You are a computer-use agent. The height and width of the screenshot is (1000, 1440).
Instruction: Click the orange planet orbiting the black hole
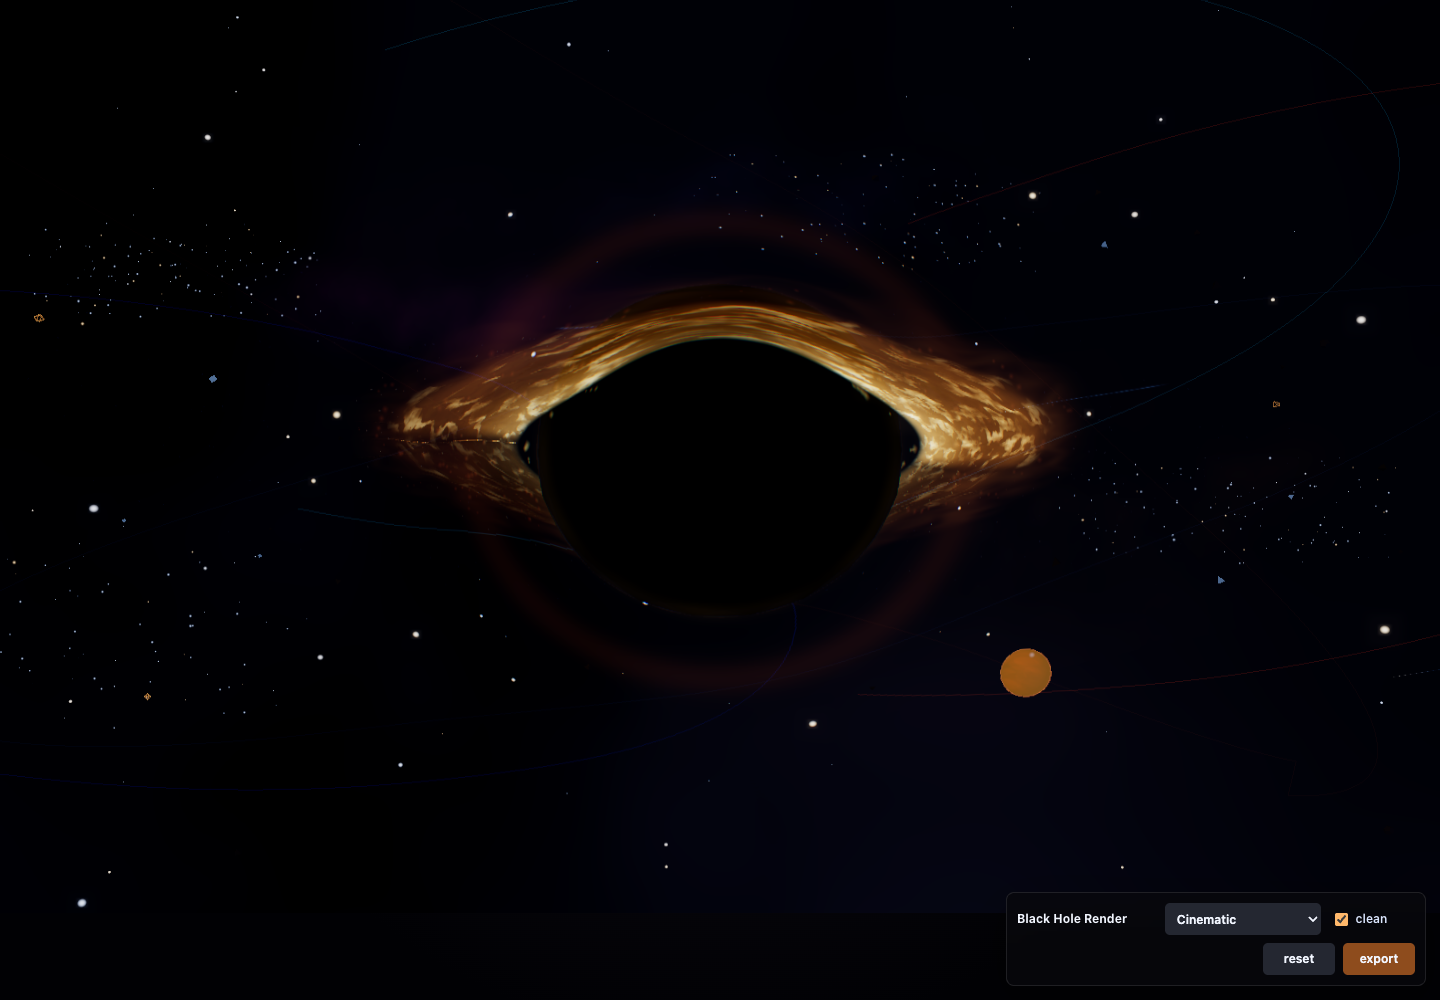coord(1026,672)
